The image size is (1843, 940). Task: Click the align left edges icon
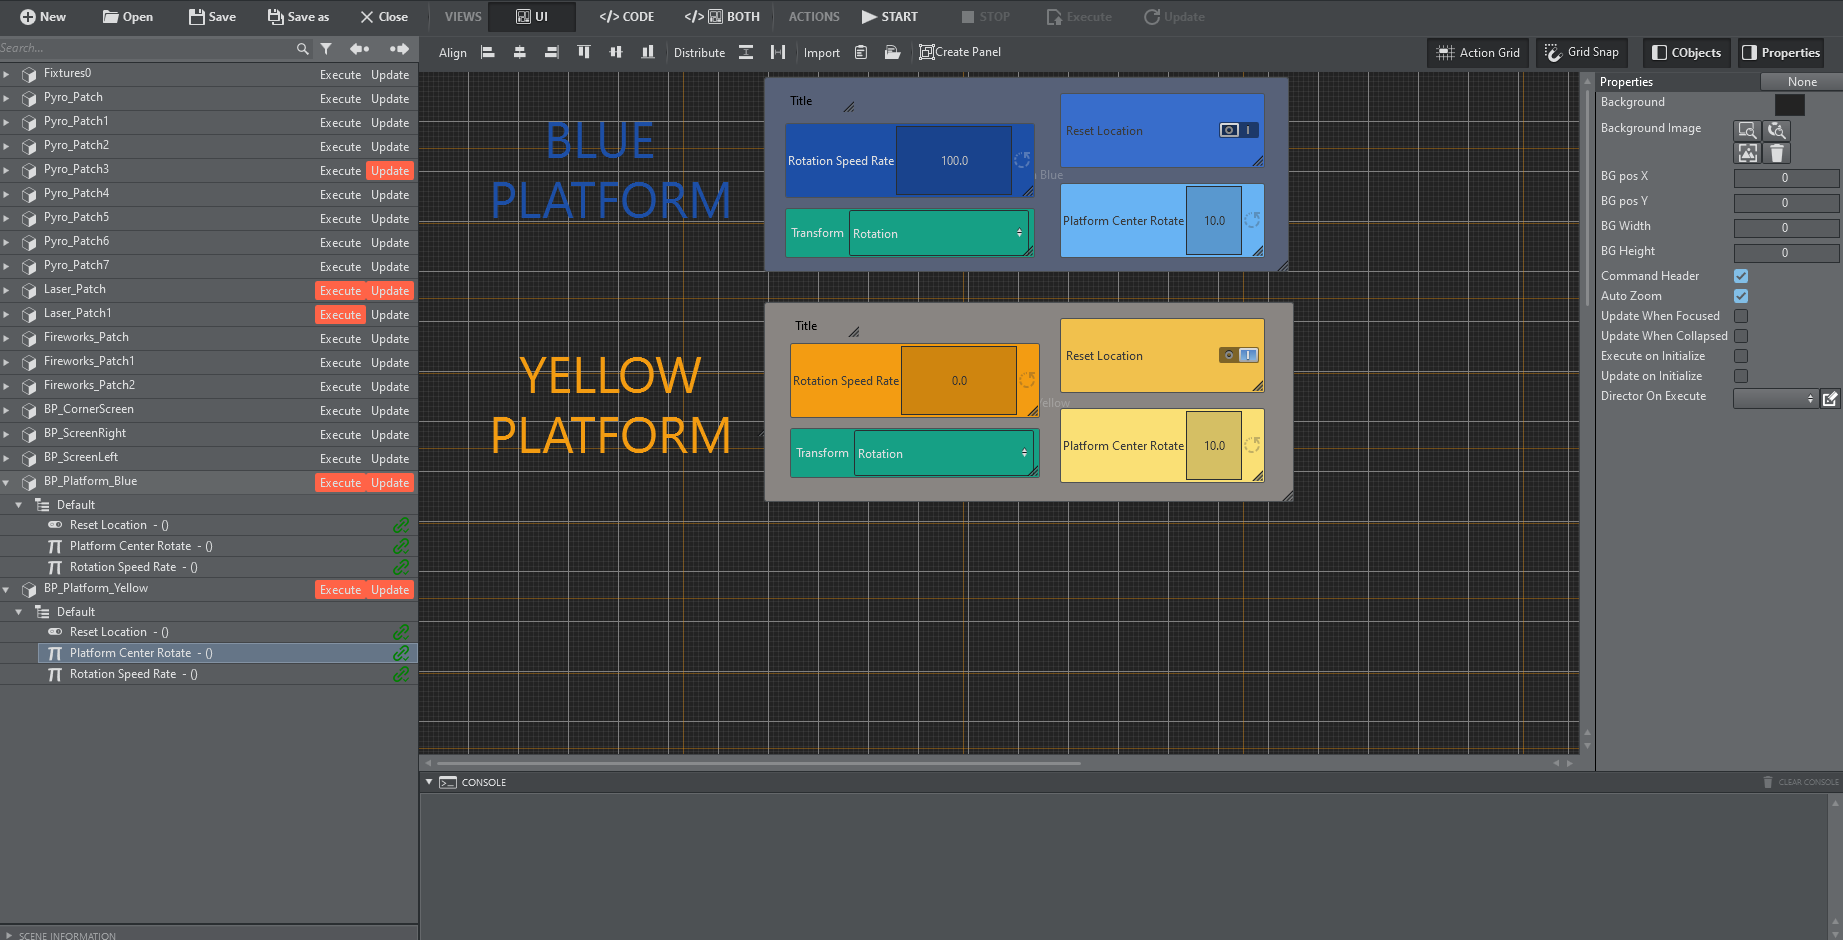[x=488, y=53]
